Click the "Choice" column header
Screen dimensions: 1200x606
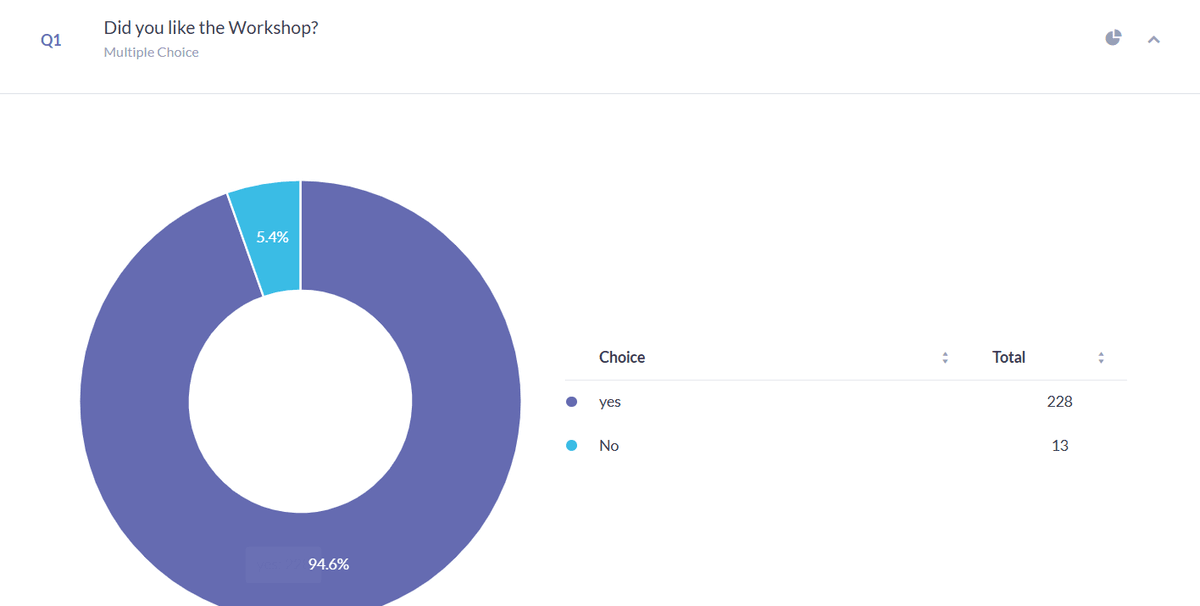622,357
